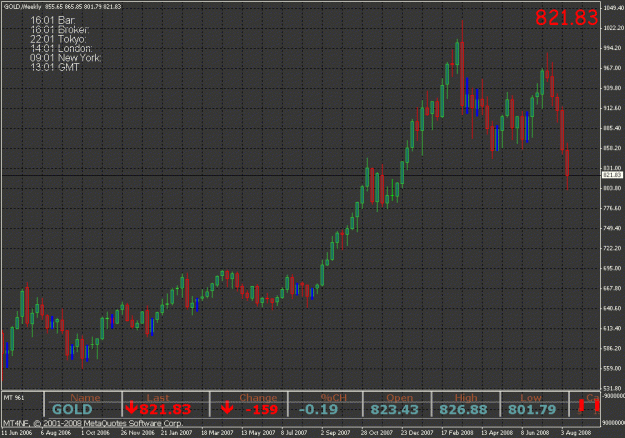Click the 695.00 price axis label
This screenshot has height=438, width=625.
pos(614,268)
